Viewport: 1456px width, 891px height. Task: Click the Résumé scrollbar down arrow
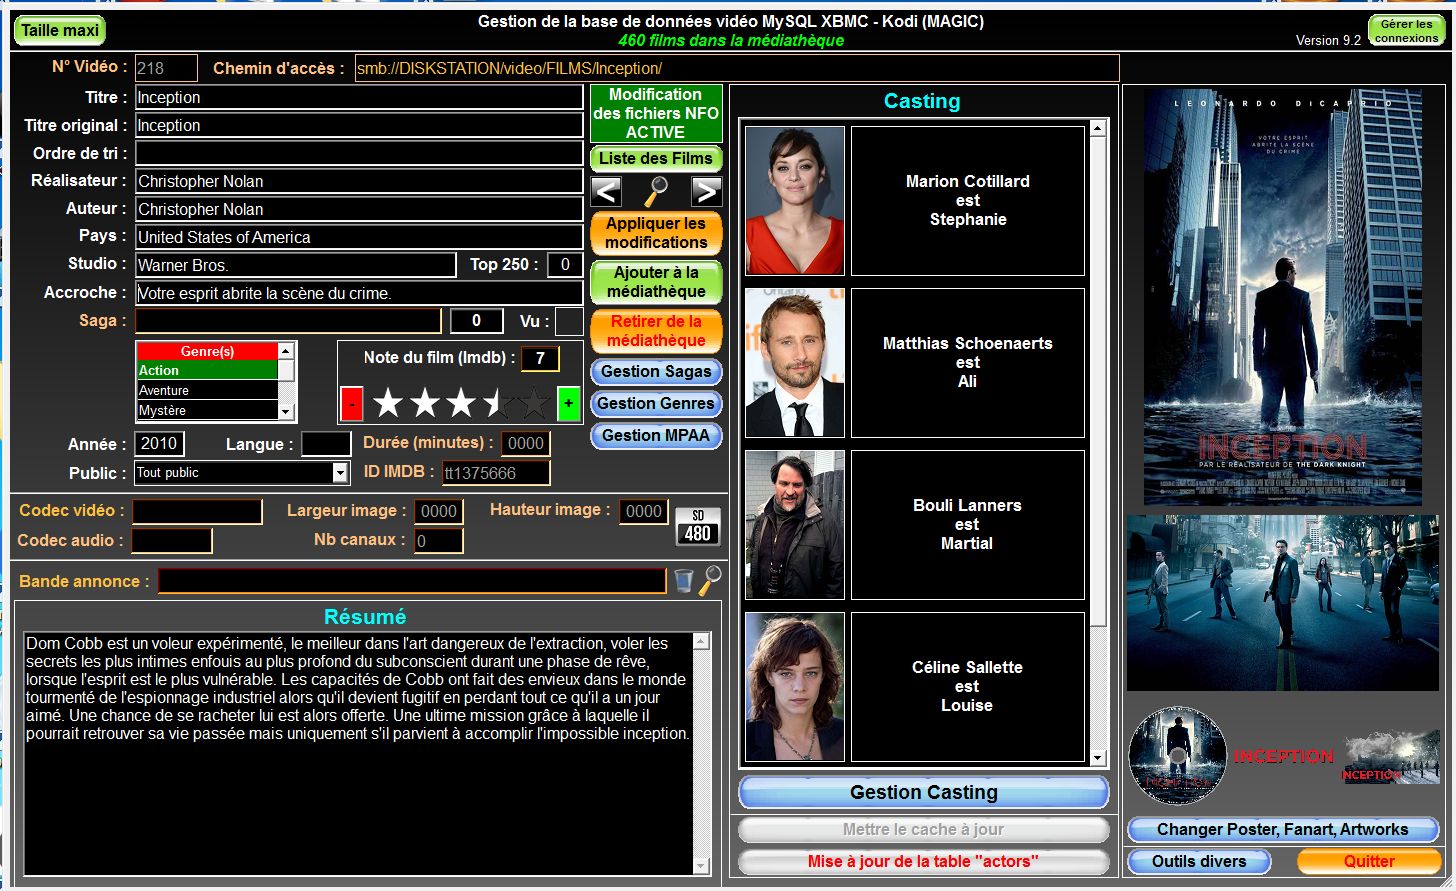point(701,866)
